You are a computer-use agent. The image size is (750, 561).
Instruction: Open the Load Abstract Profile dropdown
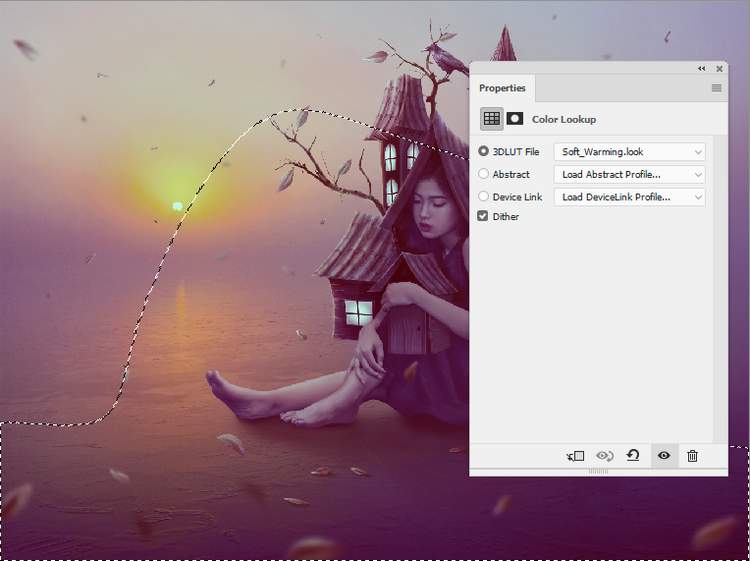(x=629, y=174)
